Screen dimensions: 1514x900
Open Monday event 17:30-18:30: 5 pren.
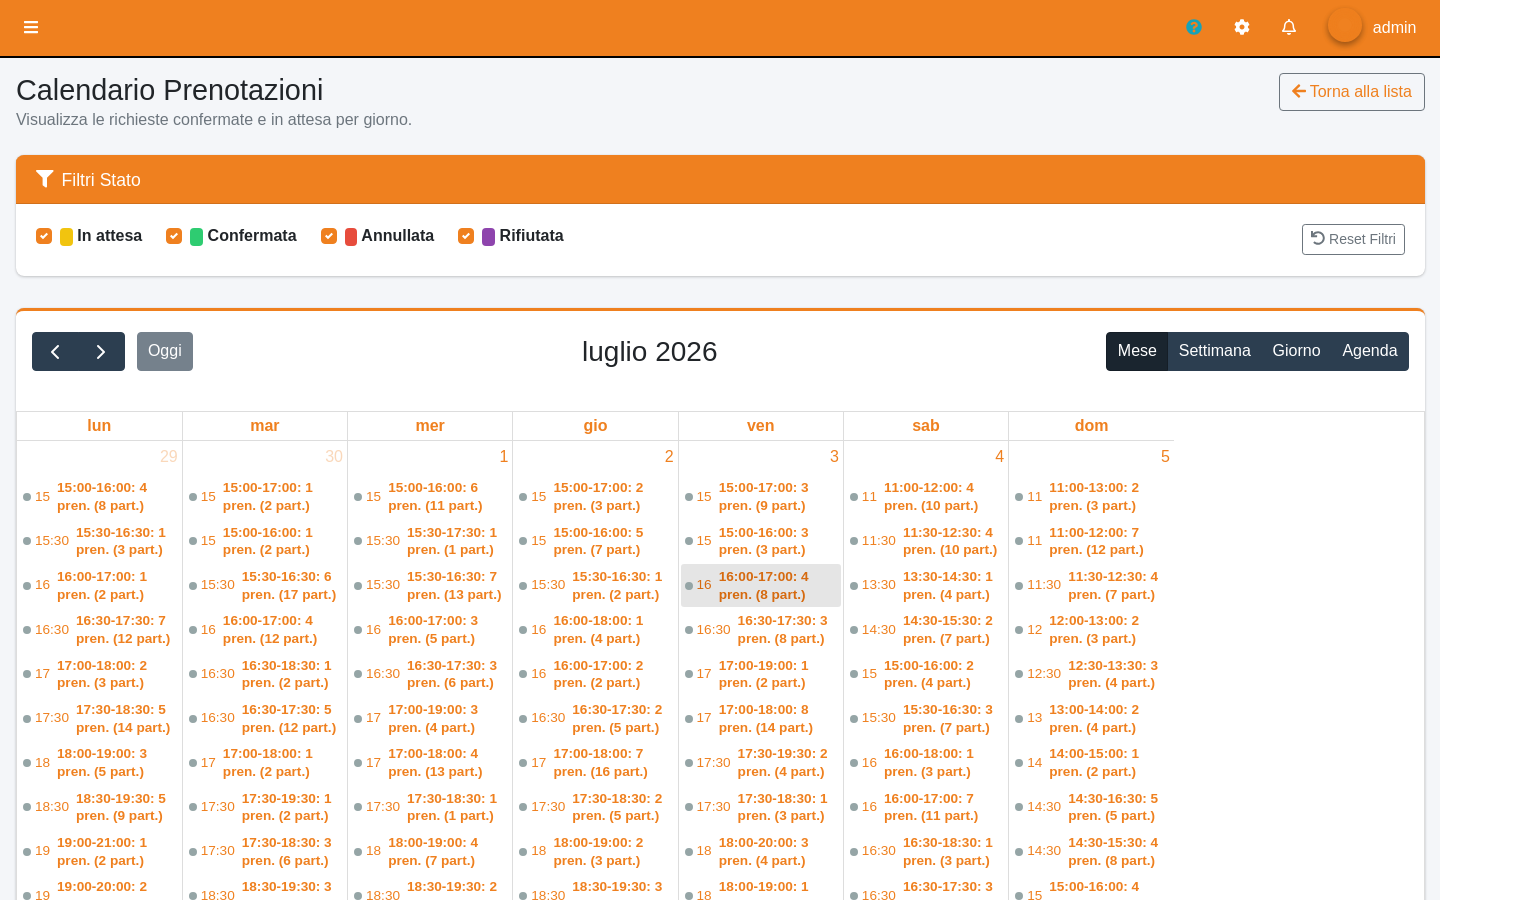pyautogui.click(x=99, y=719)
